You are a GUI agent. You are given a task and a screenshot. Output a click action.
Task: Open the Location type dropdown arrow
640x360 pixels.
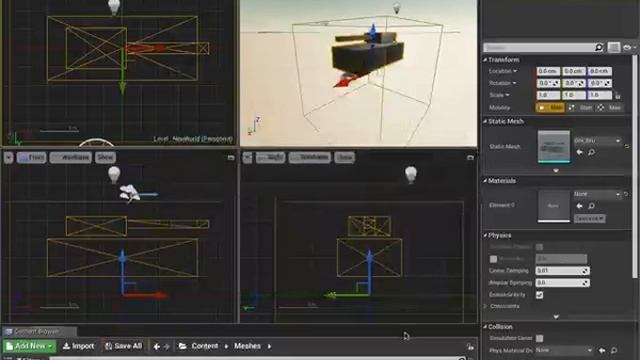click(x=515, y=71)
